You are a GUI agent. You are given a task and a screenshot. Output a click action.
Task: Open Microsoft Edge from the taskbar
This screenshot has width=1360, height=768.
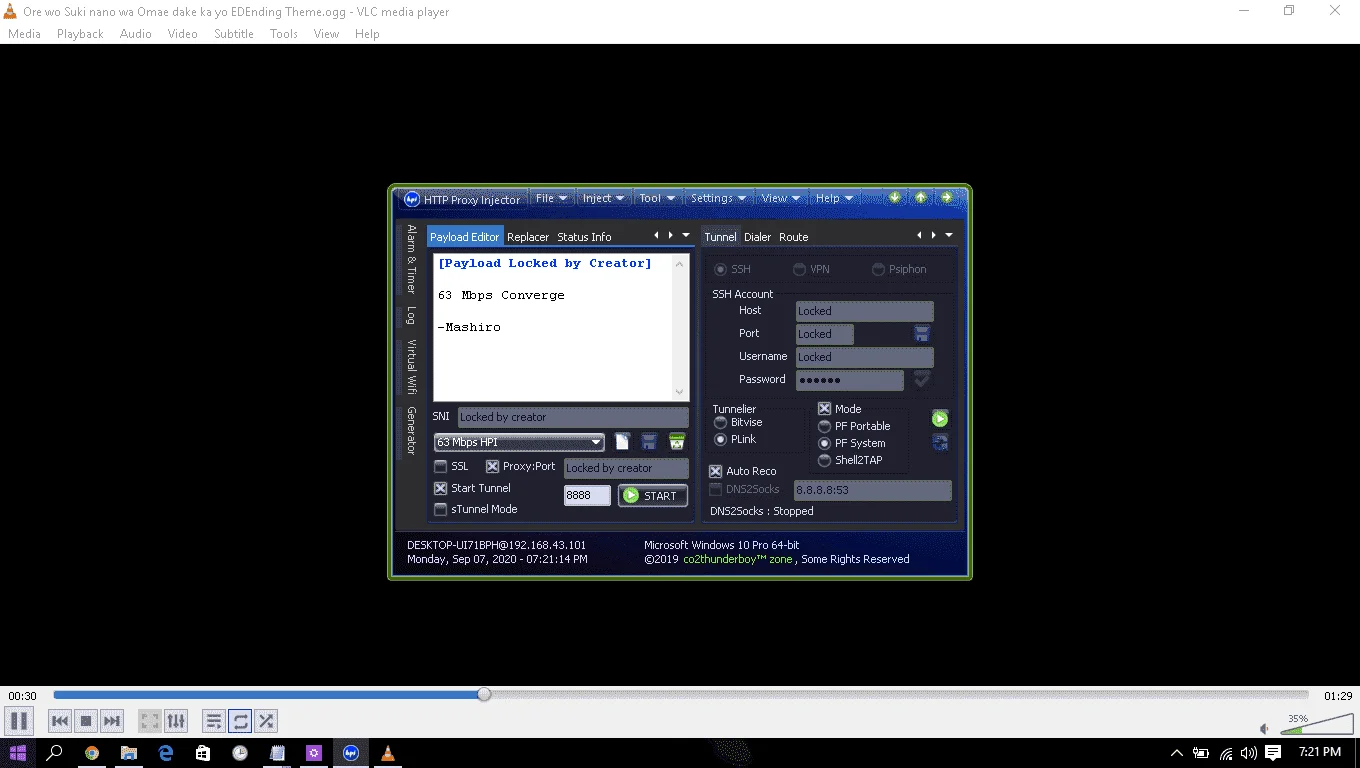(x=166, y=753)
